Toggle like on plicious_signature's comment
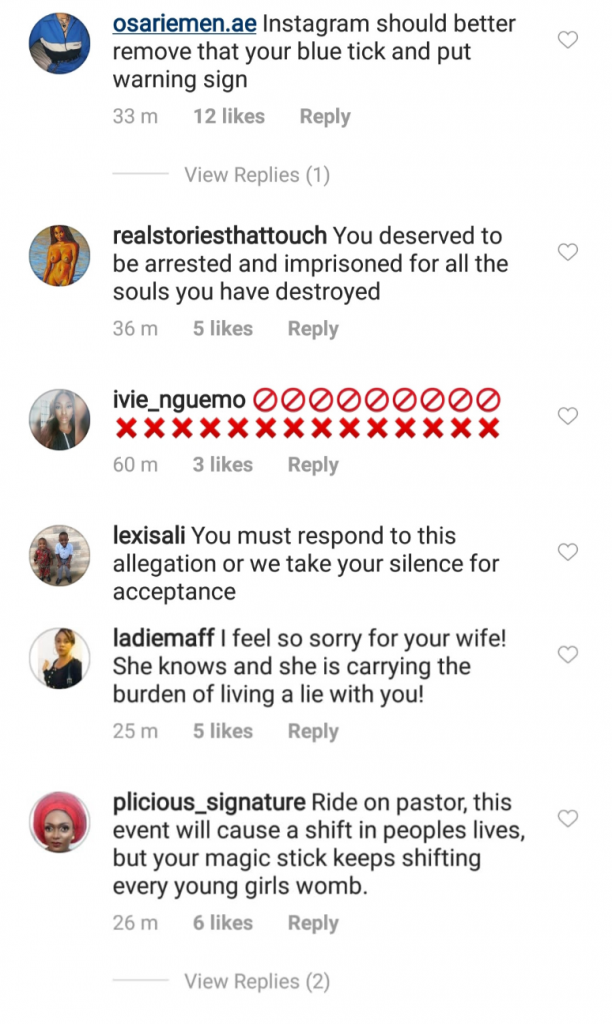 coord(567,819)
